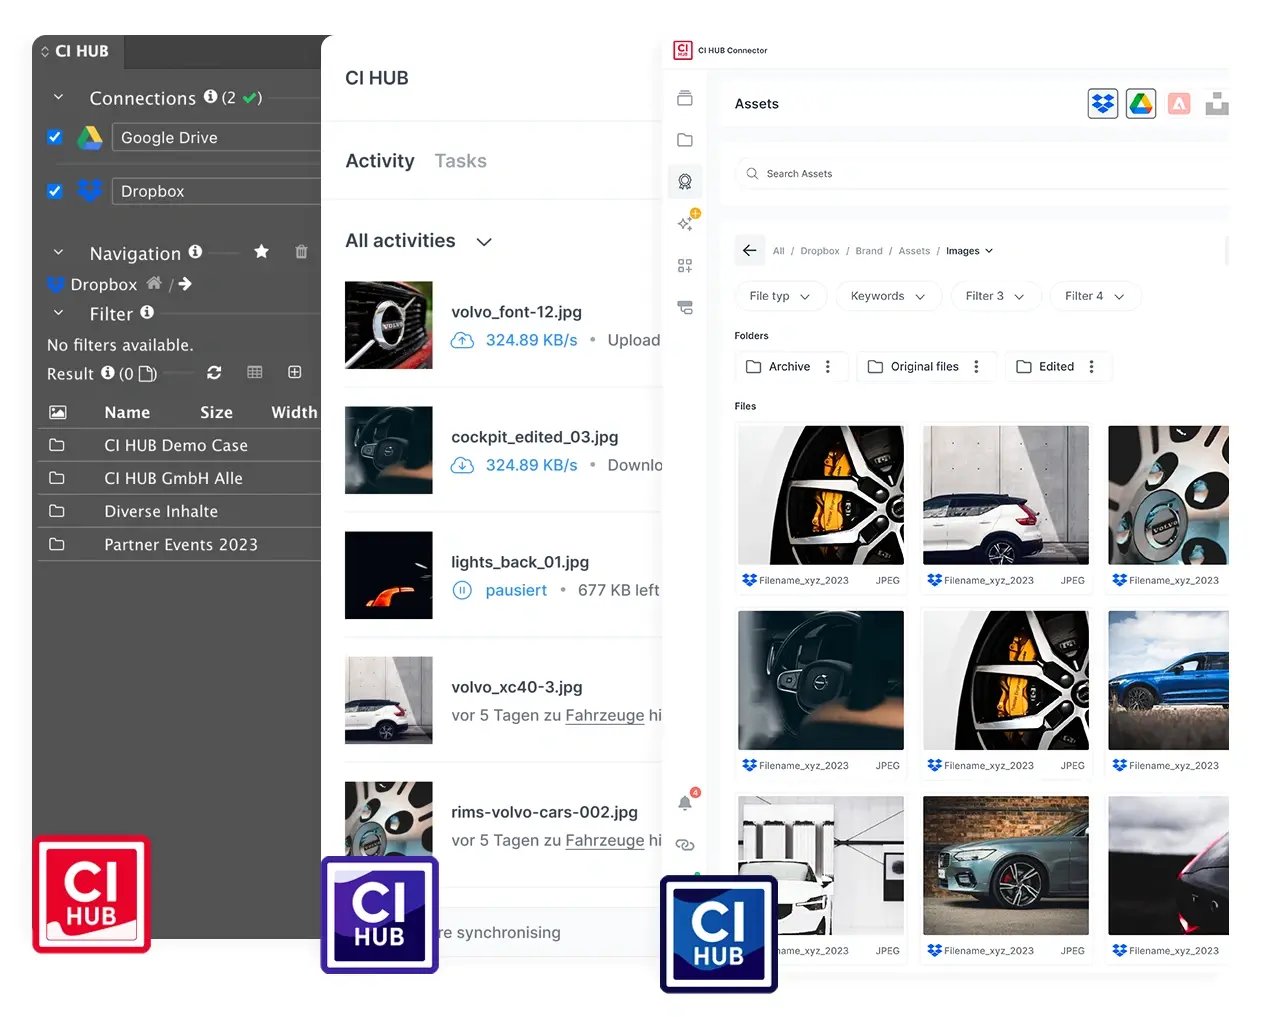This screenshot has width=1266, height=1017.
Task: Switch to the Tasks tab
Action: tap(461, 161)
